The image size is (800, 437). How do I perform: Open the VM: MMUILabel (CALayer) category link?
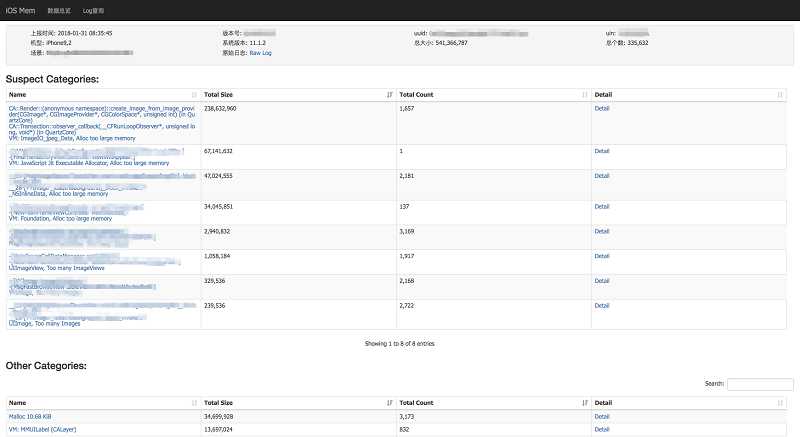pyautogui.click(x=42, y=429)
